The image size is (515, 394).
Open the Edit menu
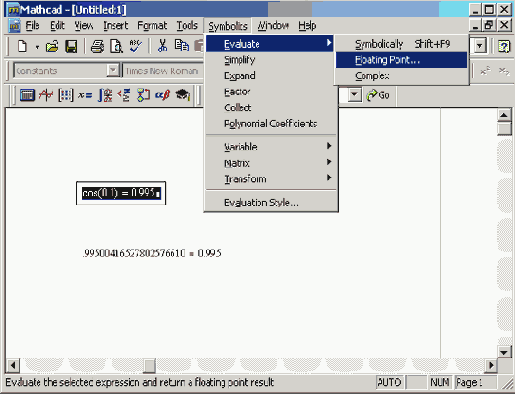[x=57, y=26]
